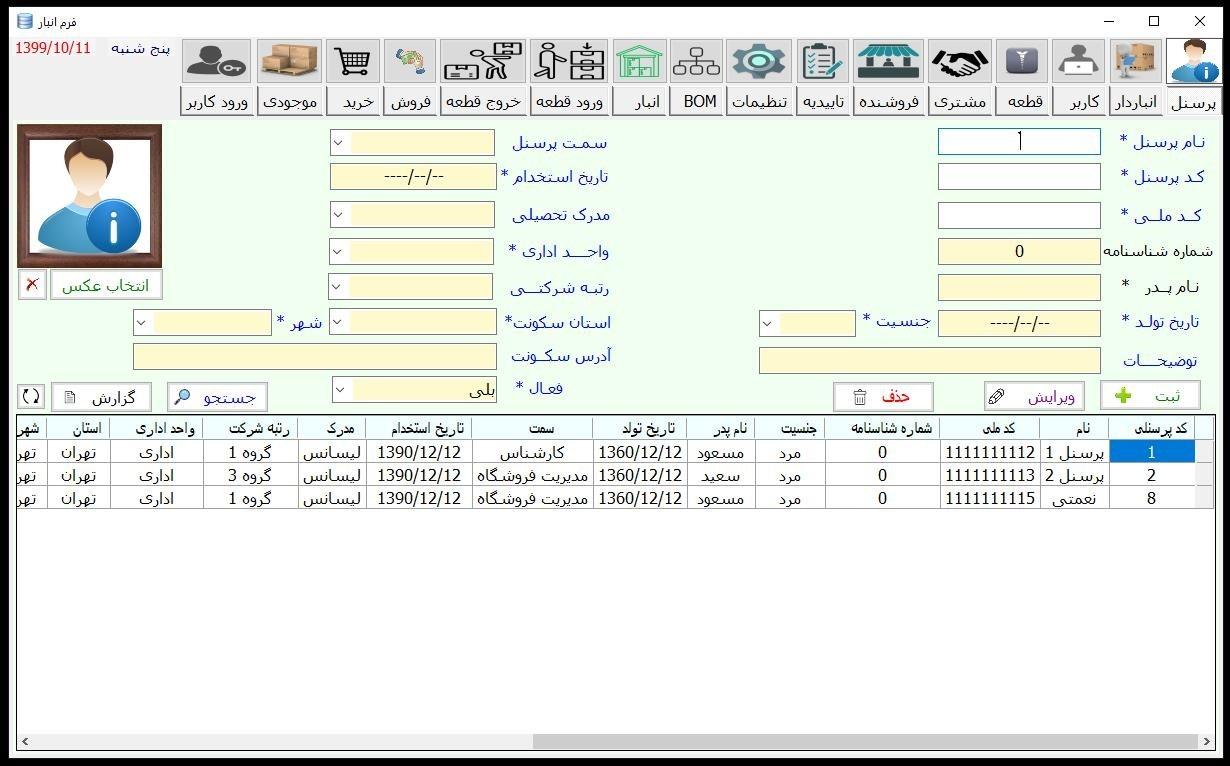The image size is (1230, 766).
Task: Select personnel code cell 8
Action: 1152,498
